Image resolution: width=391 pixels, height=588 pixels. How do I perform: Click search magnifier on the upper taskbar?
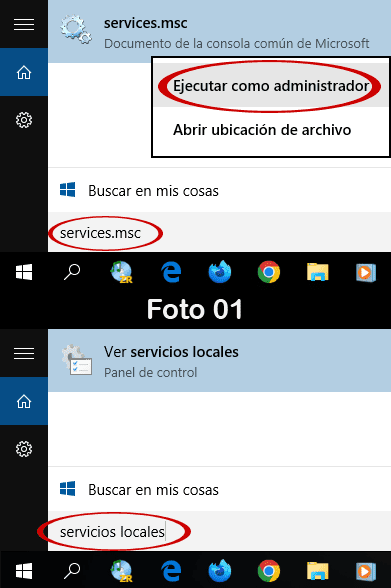(x=72, y=272)
